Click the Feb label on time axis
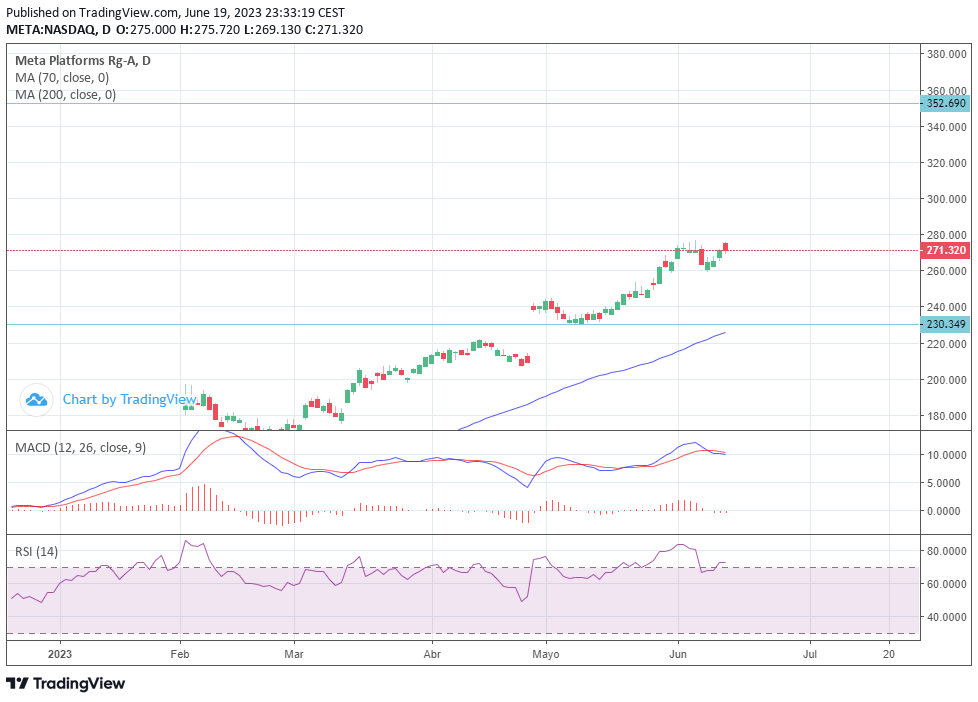Image resolution: width=978 pixels, height=702 pixels. click(180, 654)
